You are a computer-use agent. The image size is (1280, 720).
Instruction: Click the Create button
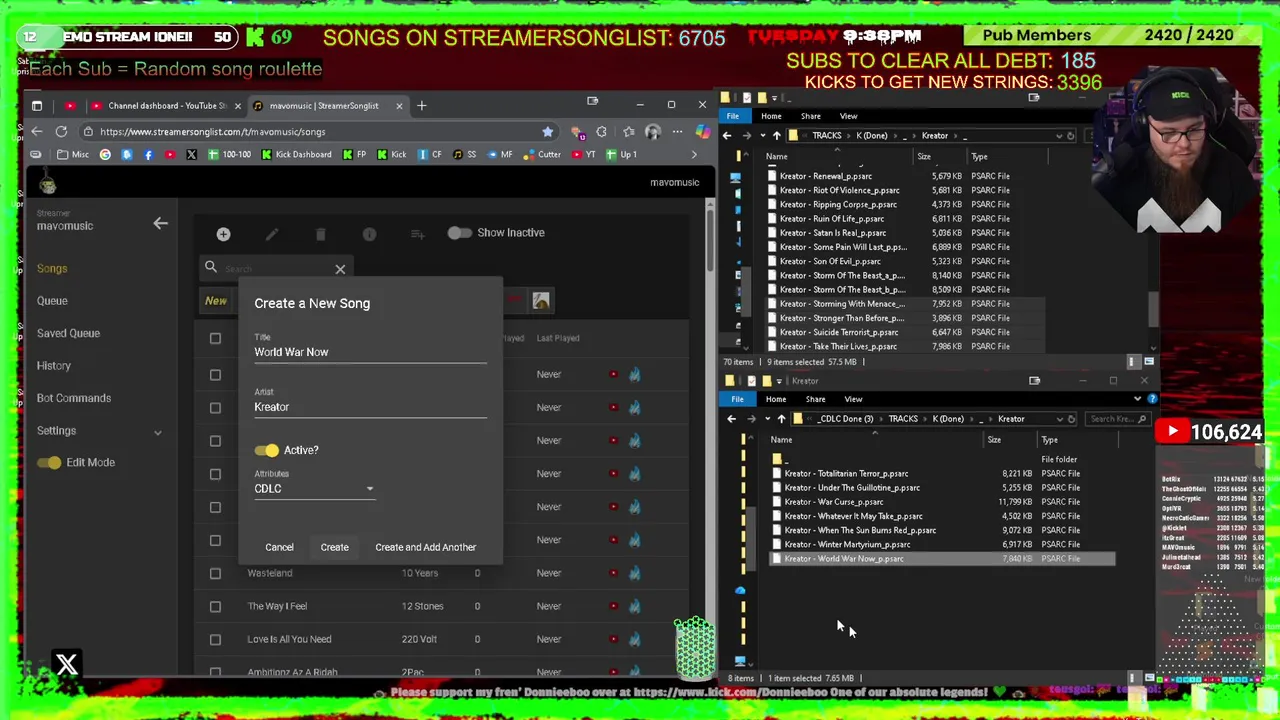click(334, 547)
